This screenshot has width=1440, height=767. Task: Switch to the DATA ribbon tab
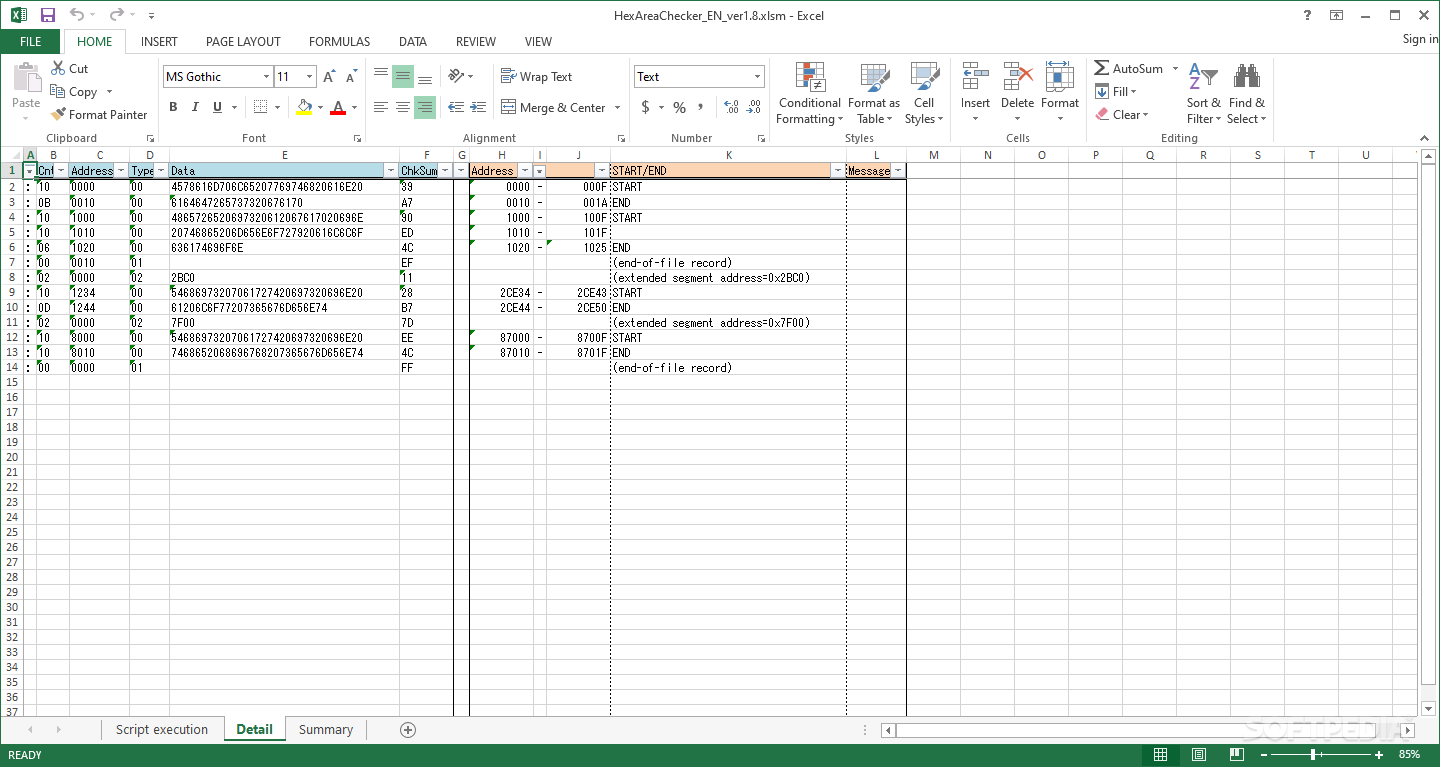(x=413, y=42)
